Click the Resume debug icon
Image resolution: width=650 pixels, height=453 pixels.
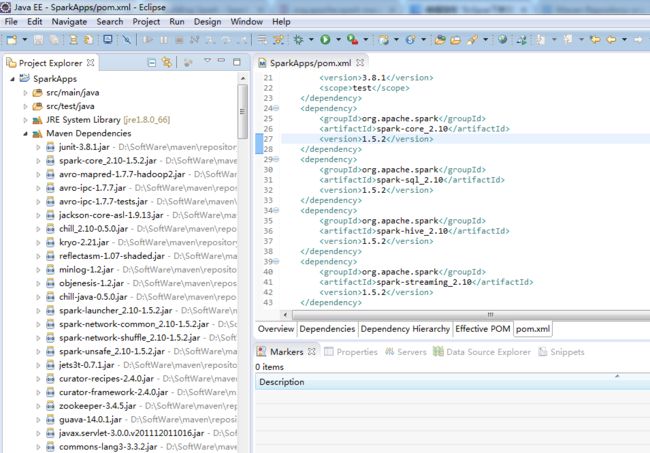(147, 40)
